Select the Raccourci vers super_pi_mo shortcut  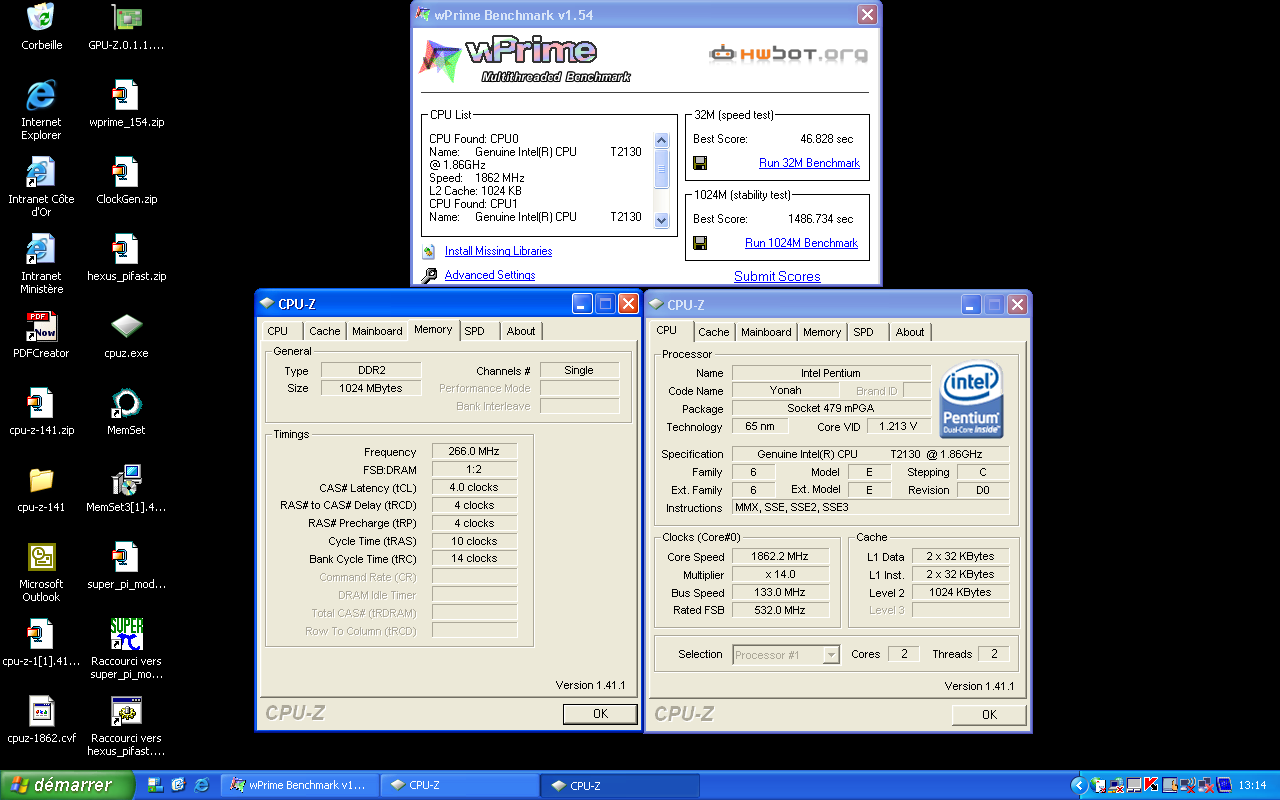point(126,634)
